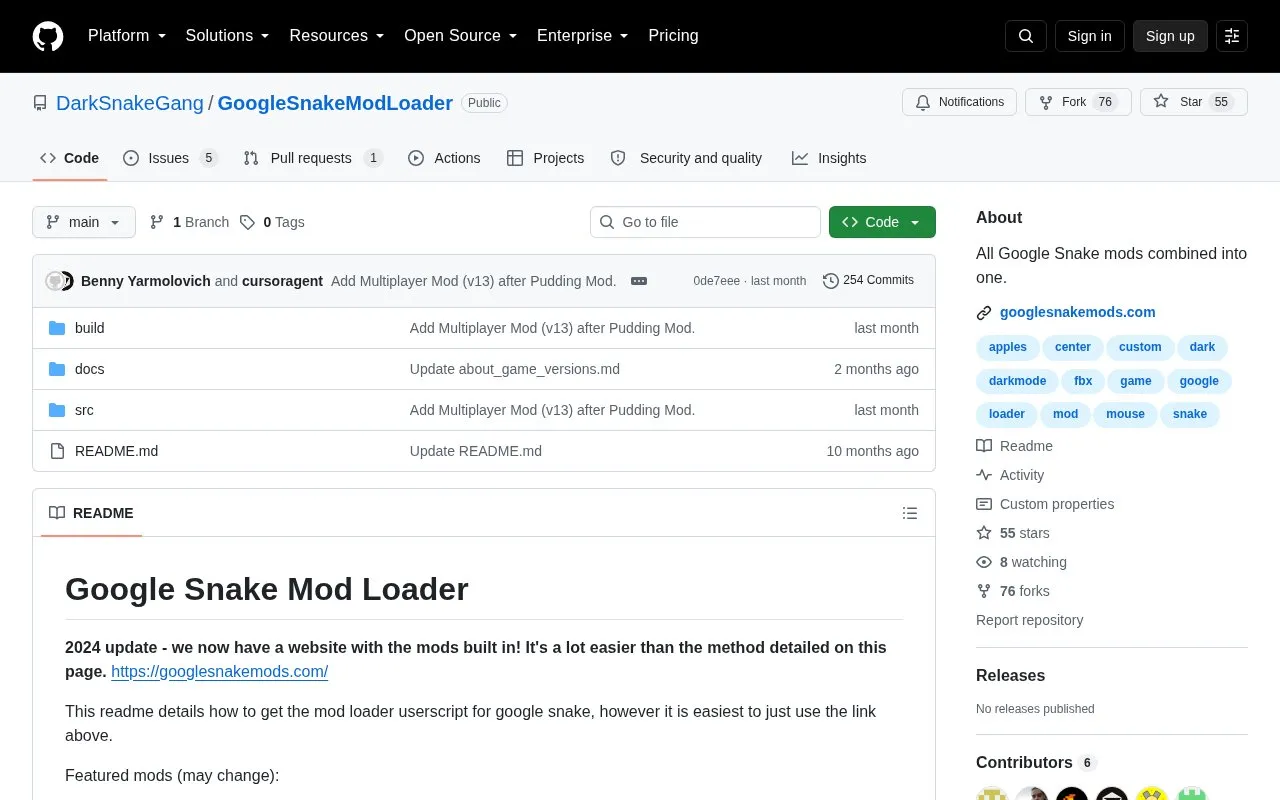Open the main branch dropdown

click(x=84, y=222)
